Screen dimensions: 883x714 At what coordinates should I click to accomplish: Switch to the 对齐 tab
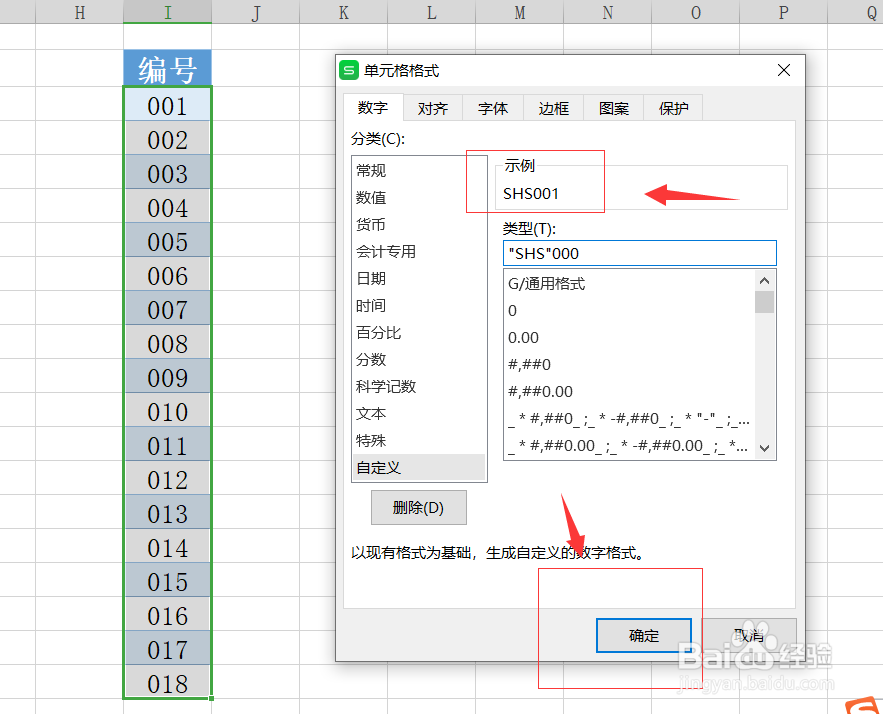432,108
